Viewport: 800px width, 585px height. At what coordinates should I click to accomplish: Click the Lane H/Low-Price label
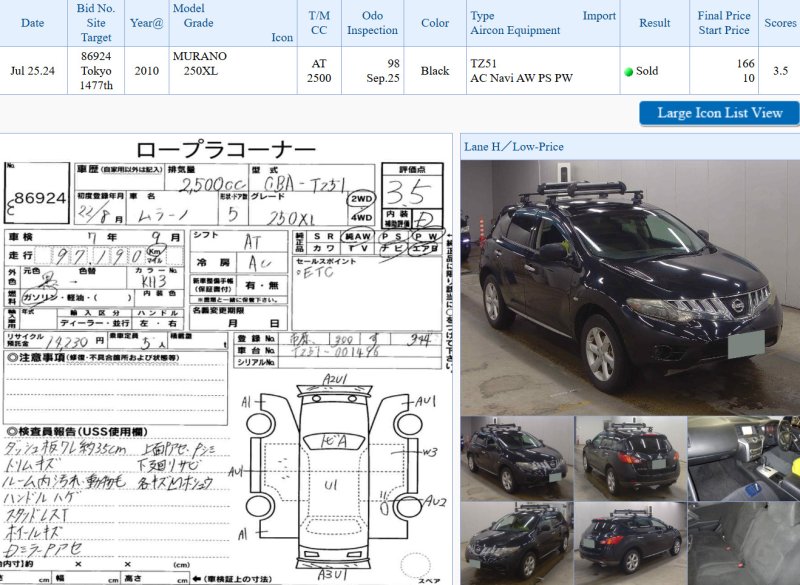[514, 147]
